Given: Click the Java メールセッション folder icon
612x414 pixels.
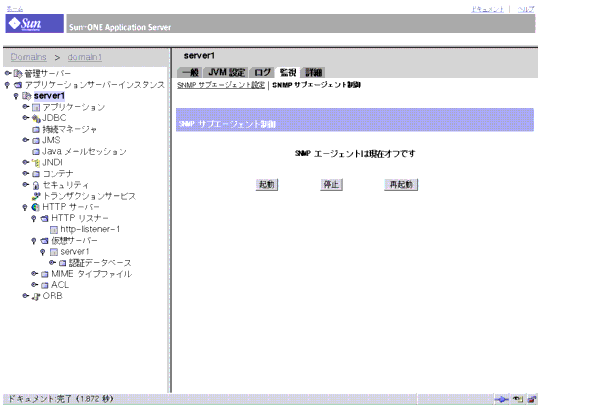Looking at the screenshot, I should [36, 152].
